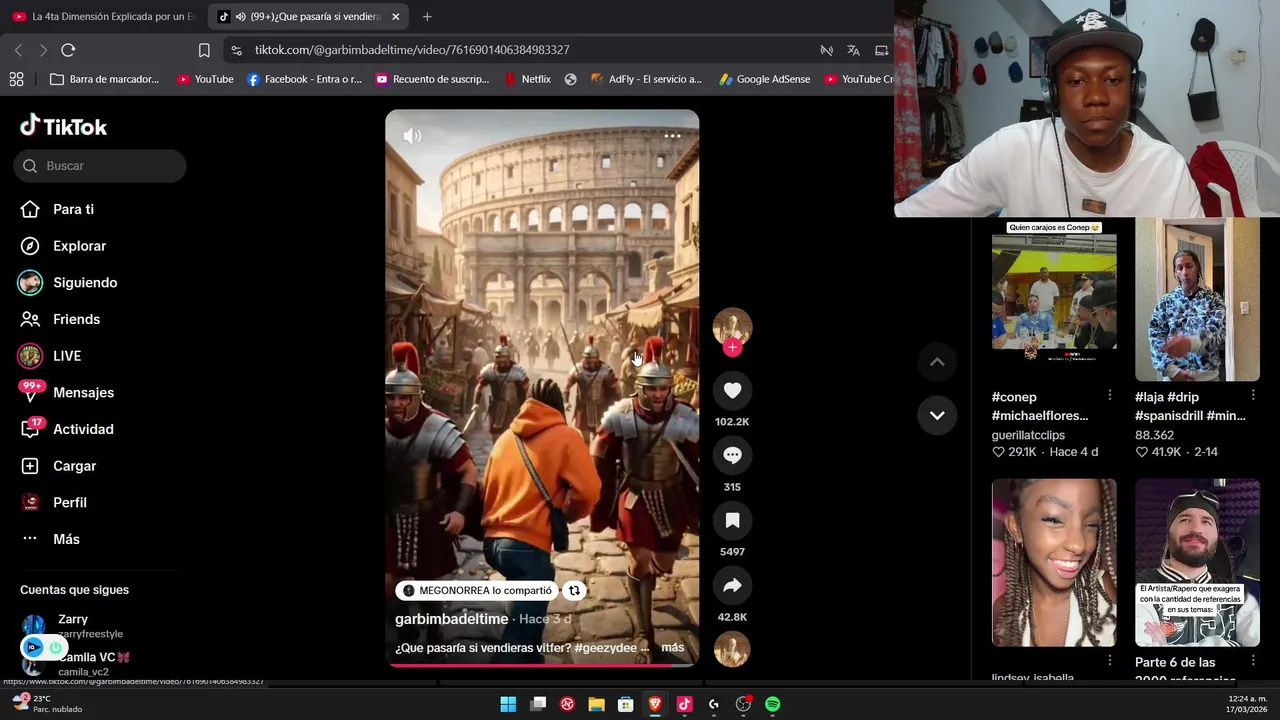Screen dimensions: 1280x720
Task: Open options for the #conep video
Action: coord(1109,396)
